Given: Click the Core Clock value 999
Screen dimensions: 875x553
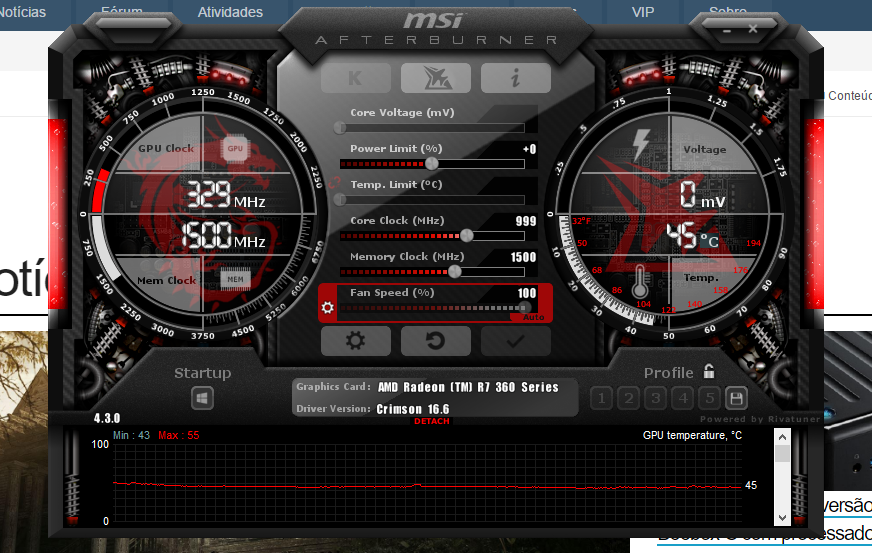Looking at the screenshot, I should 526,221.
